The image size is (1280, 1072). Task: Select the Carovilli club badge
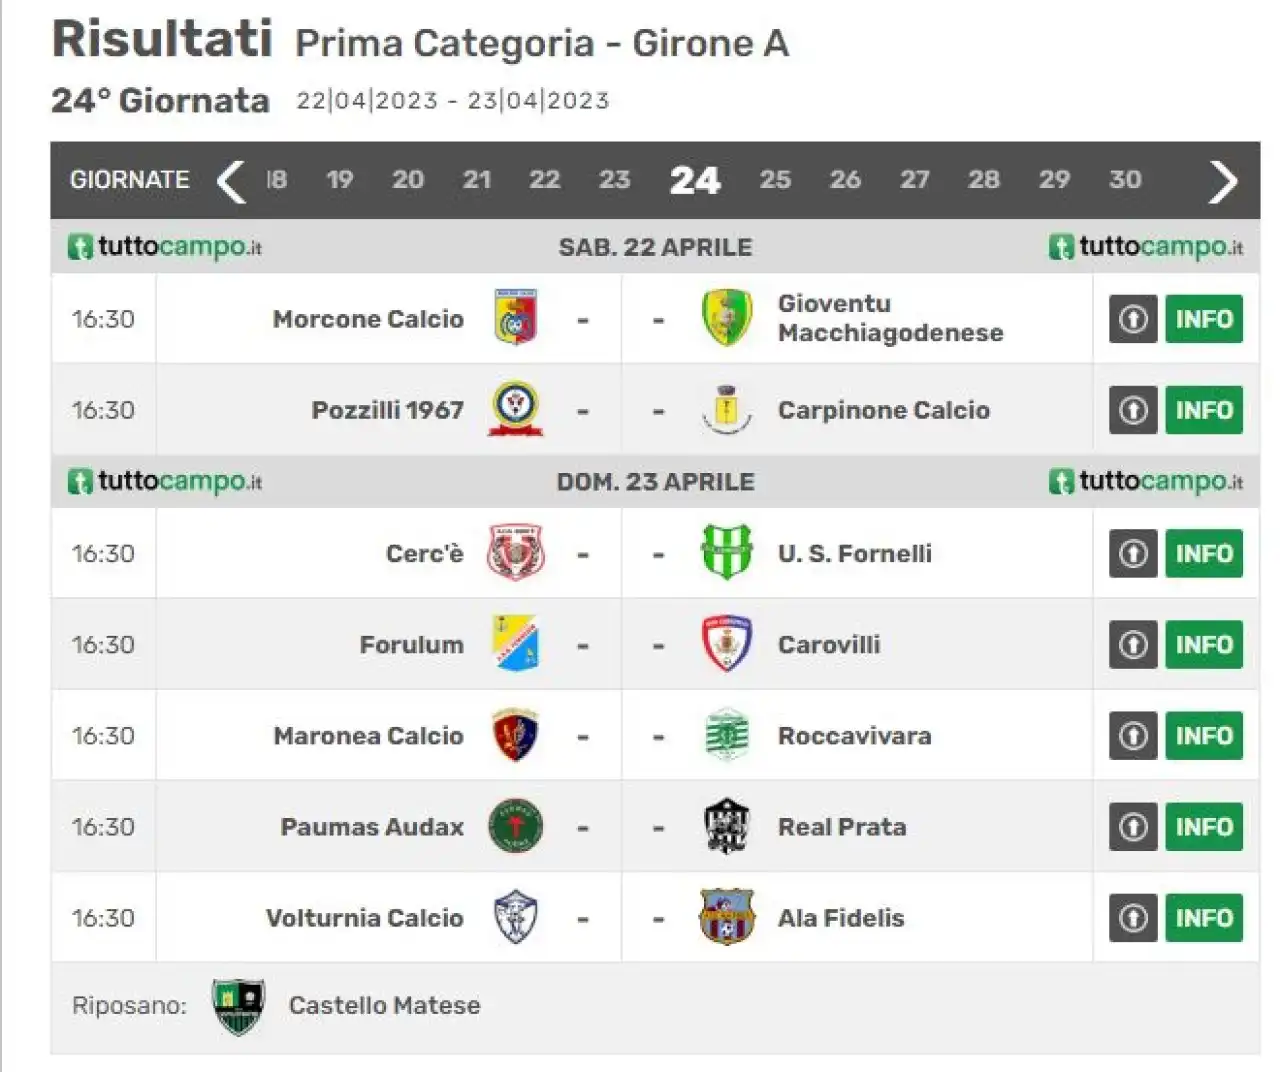[x=726, y=644]
